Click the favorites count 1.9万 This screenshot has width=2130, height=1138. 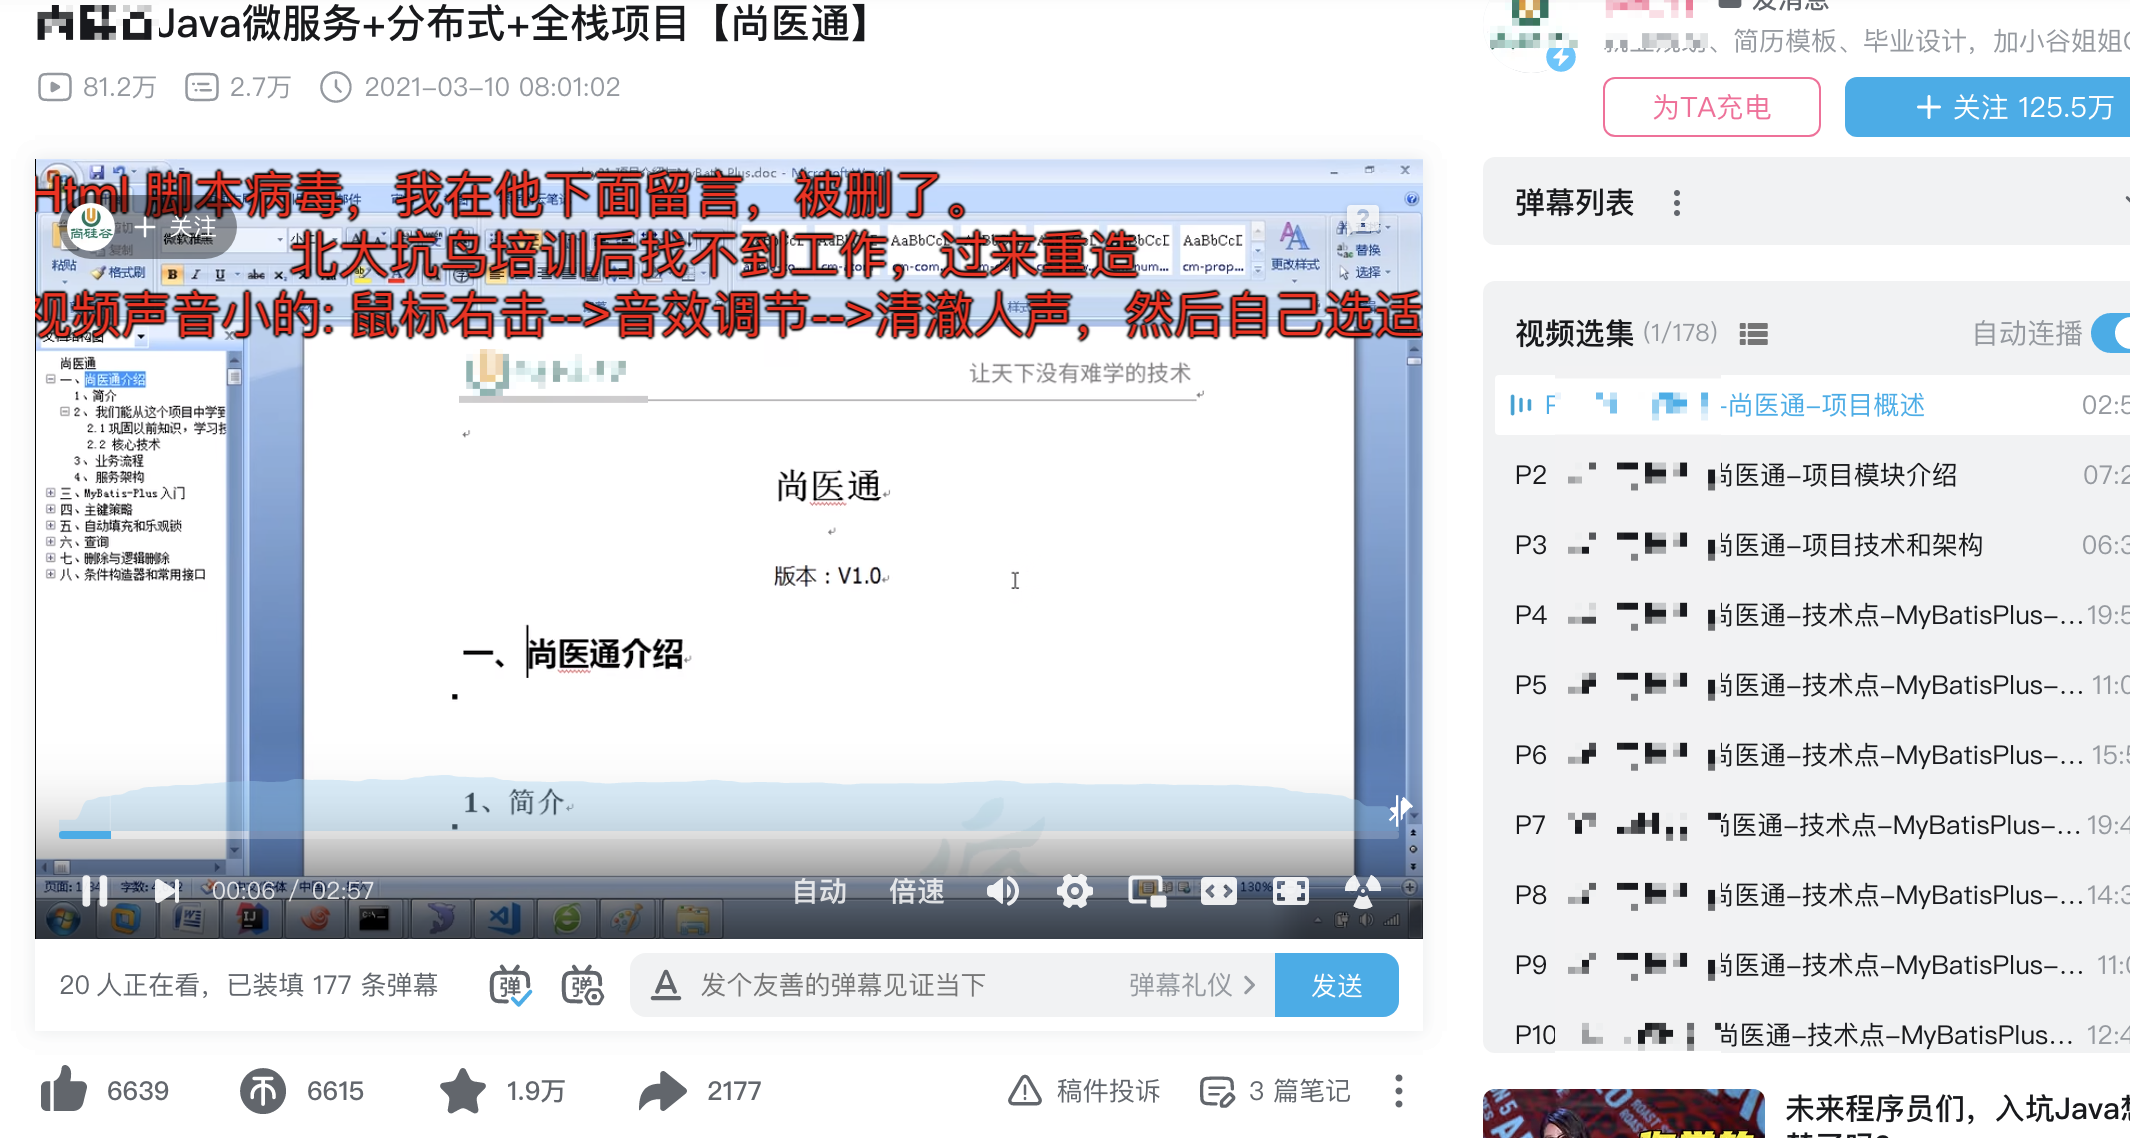(535, 1090)
